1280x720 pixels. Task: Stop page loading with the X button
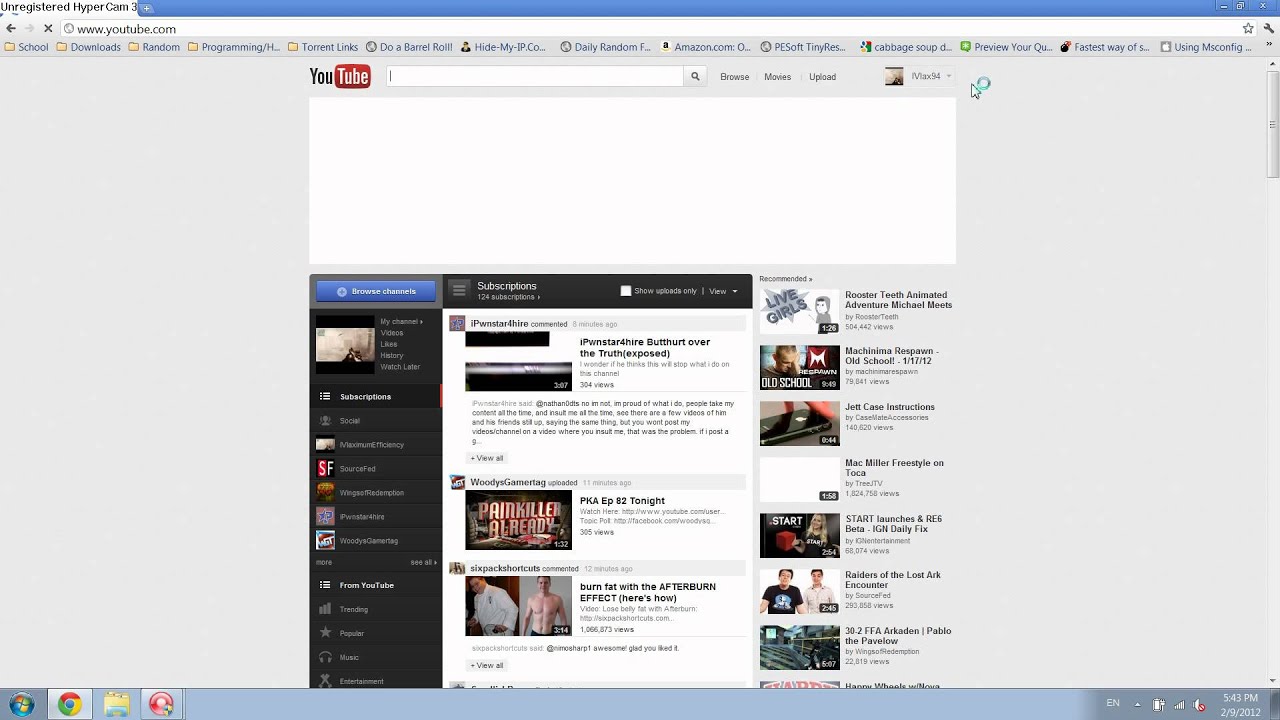pyautogui.click(x=47, y=29)
